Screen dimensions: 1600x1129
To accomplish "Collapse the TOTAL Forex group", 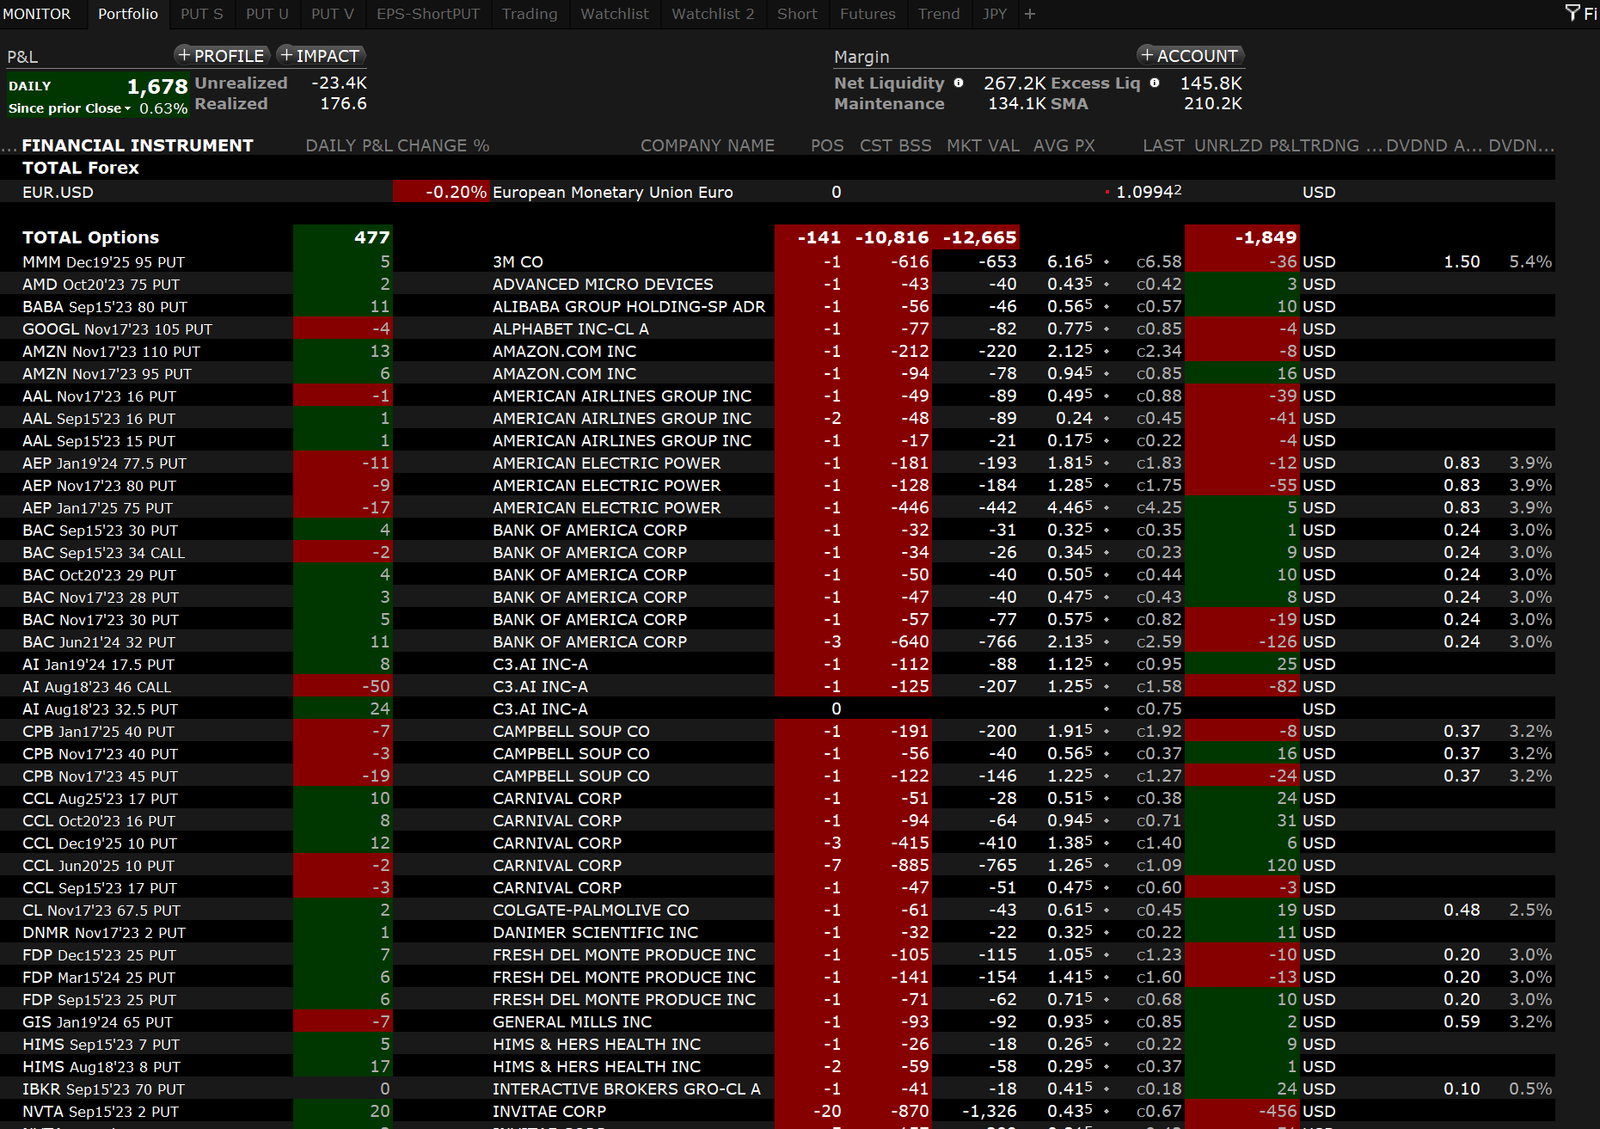I will click(80, 168).
